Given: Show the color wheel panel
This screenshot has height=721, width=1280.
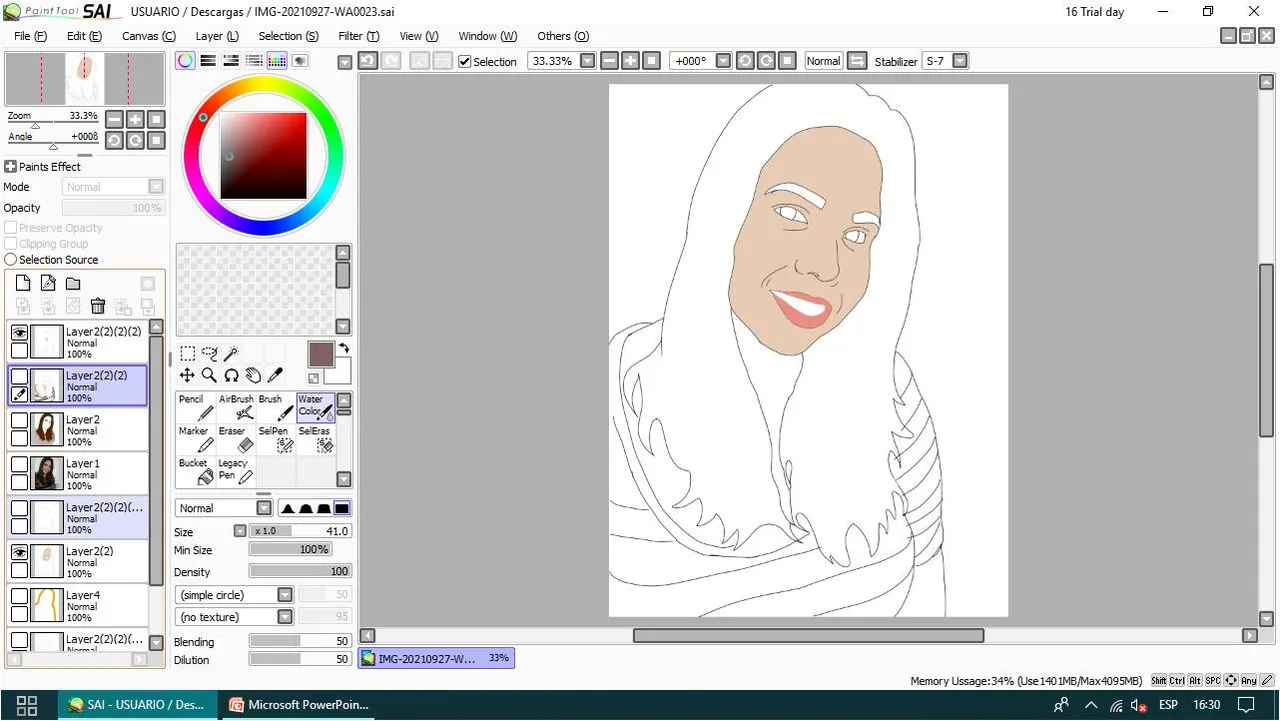Looking at the screenshot, I should tap(185, 61).
